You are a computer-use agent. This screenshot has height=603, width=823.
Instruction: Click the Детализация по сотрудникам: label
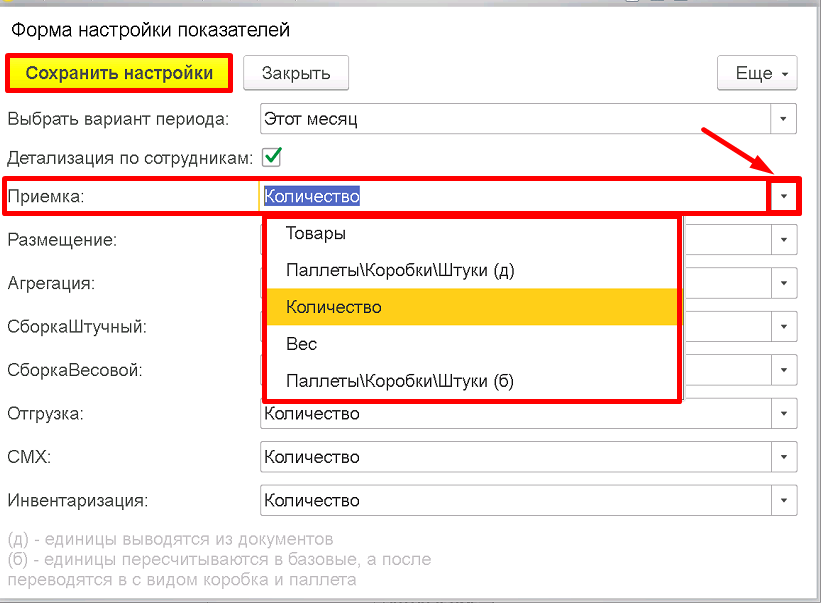pyautogui.click(x=130, y=157)
